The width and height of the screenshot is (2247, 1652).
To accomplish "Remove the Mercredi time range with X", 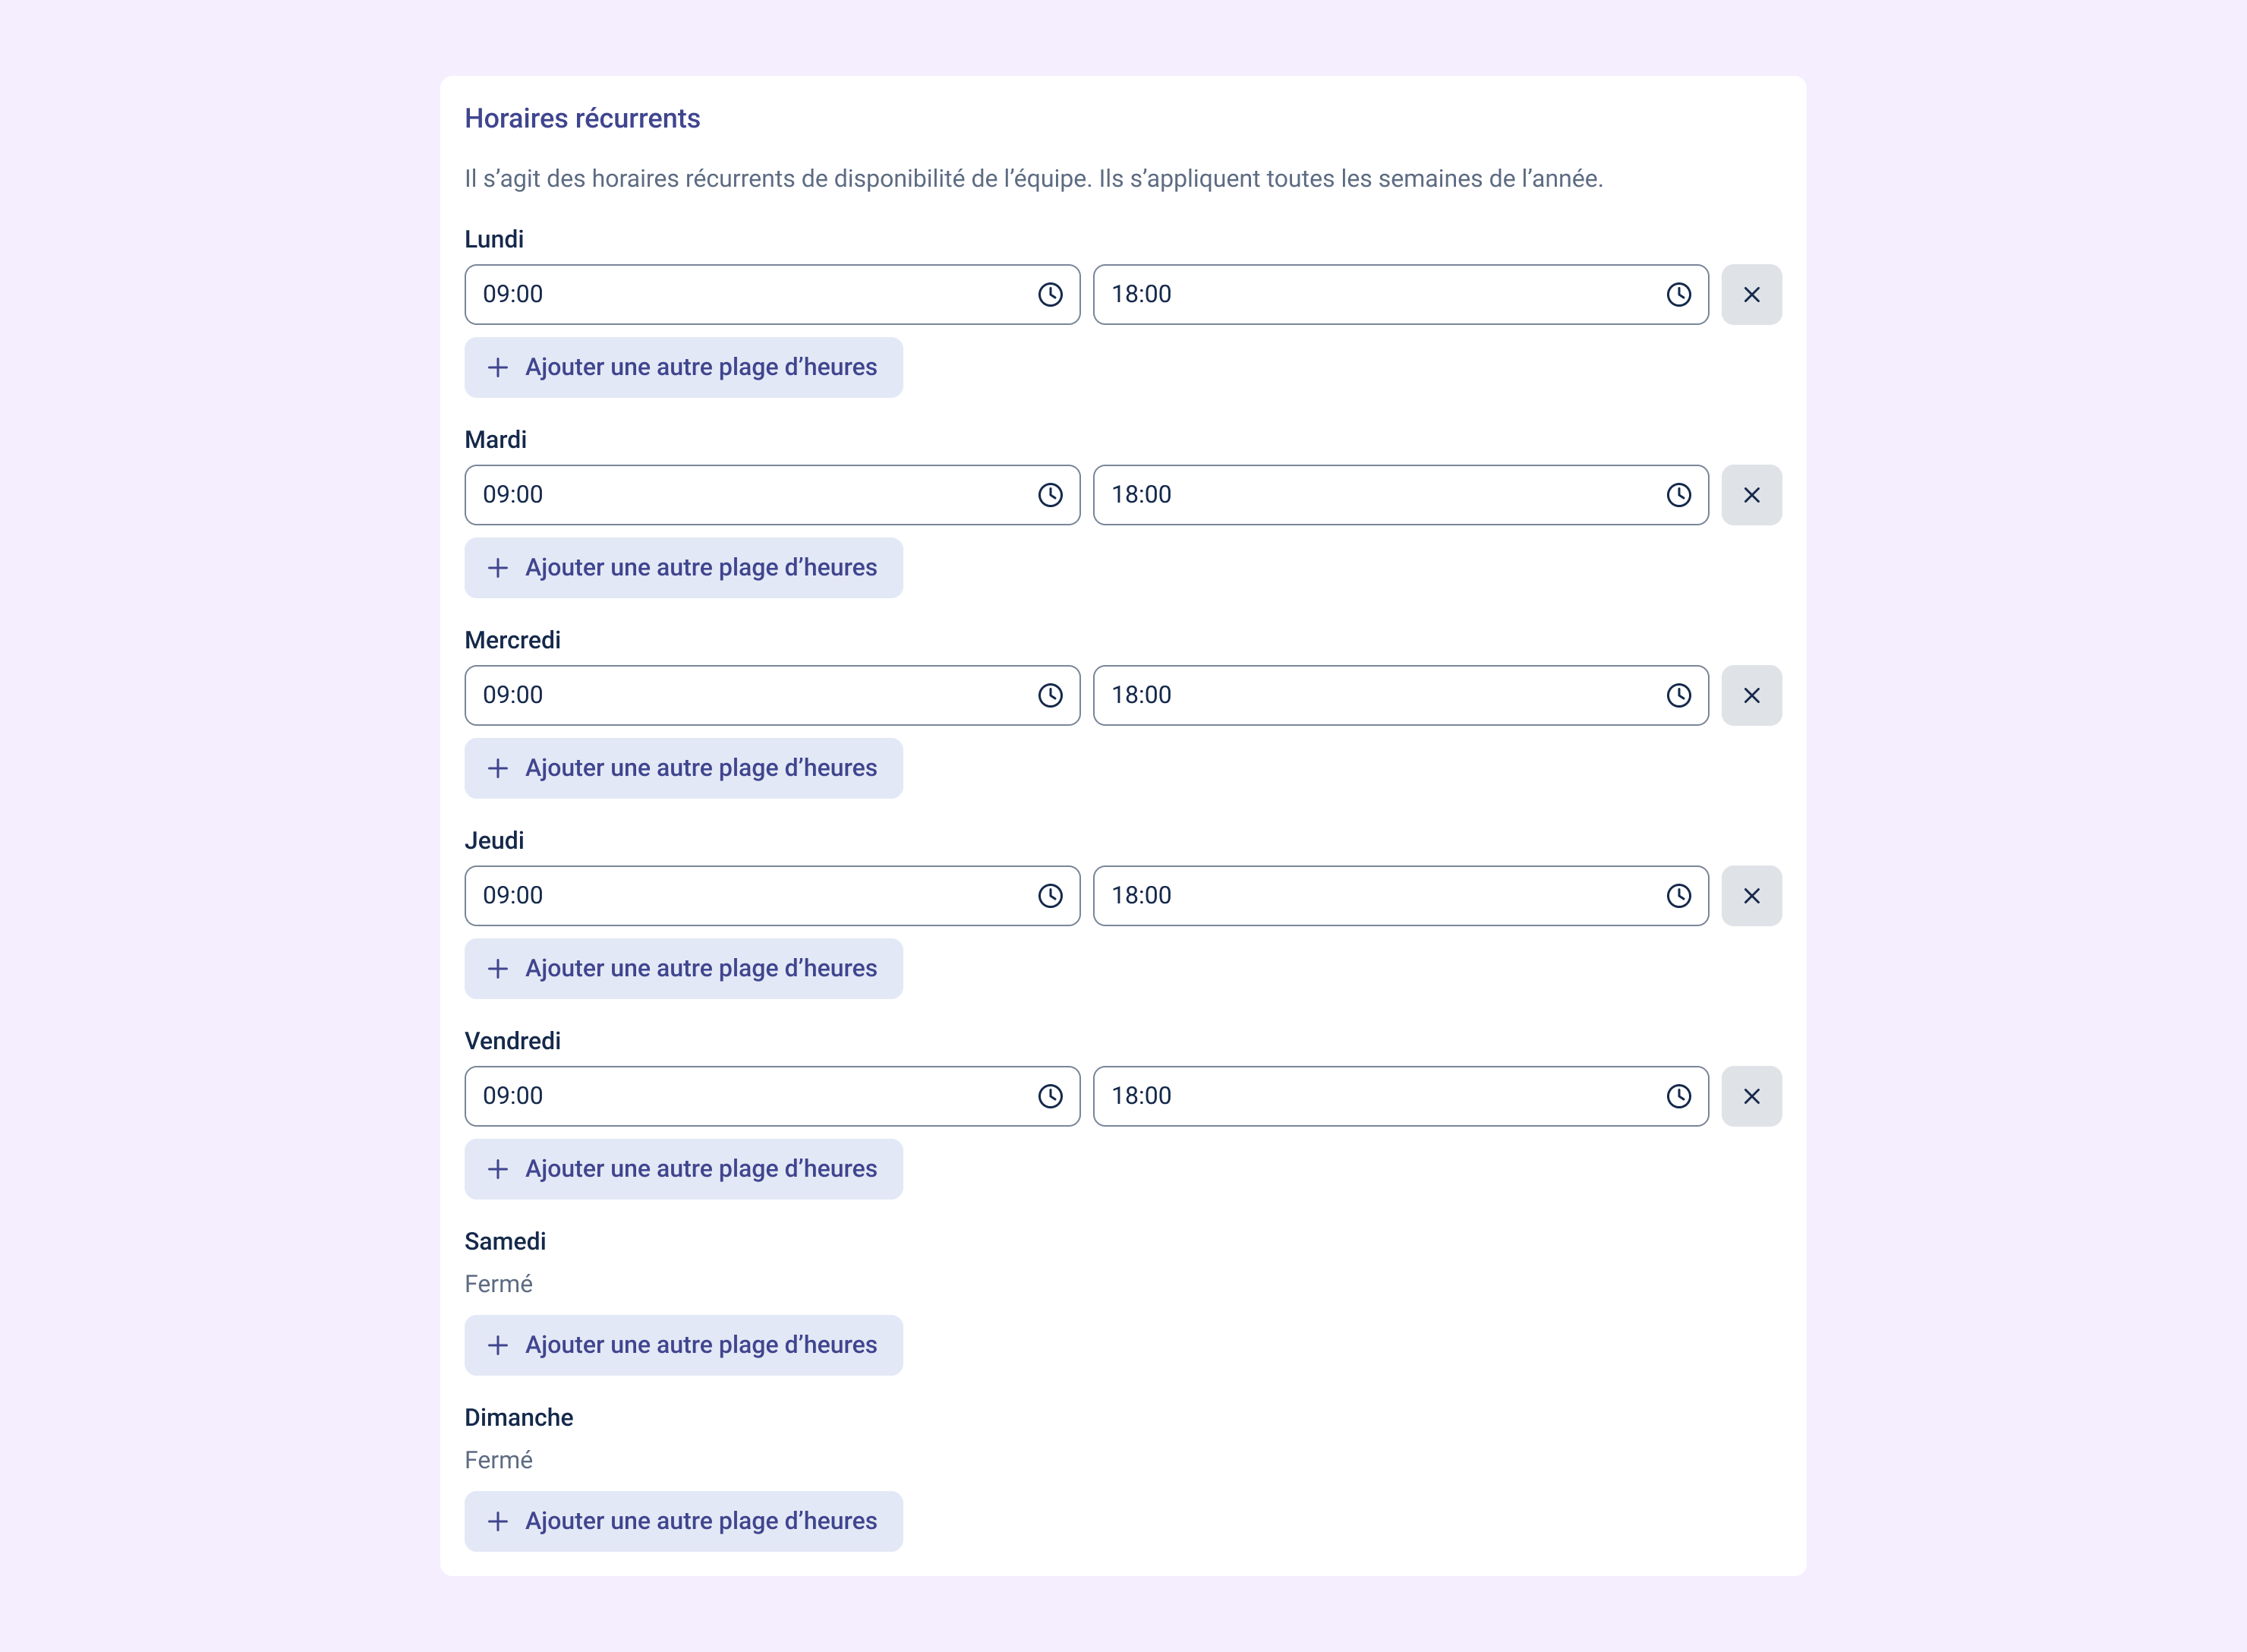I will pos(1751,695).
